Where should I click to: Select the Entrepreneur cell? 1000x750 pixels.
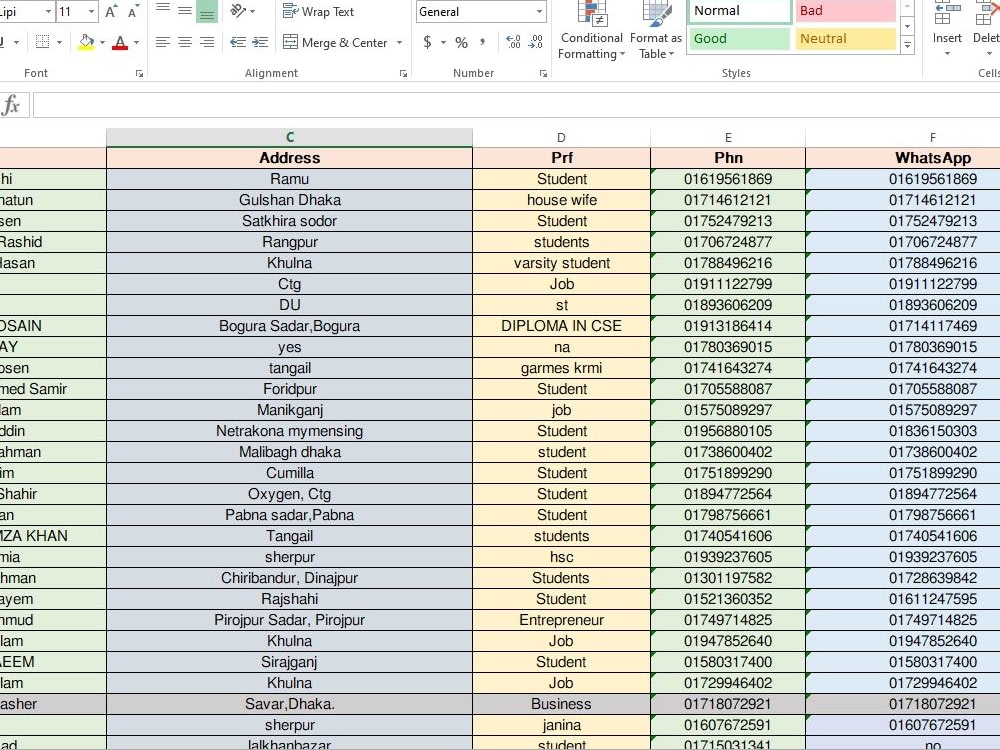561,620
